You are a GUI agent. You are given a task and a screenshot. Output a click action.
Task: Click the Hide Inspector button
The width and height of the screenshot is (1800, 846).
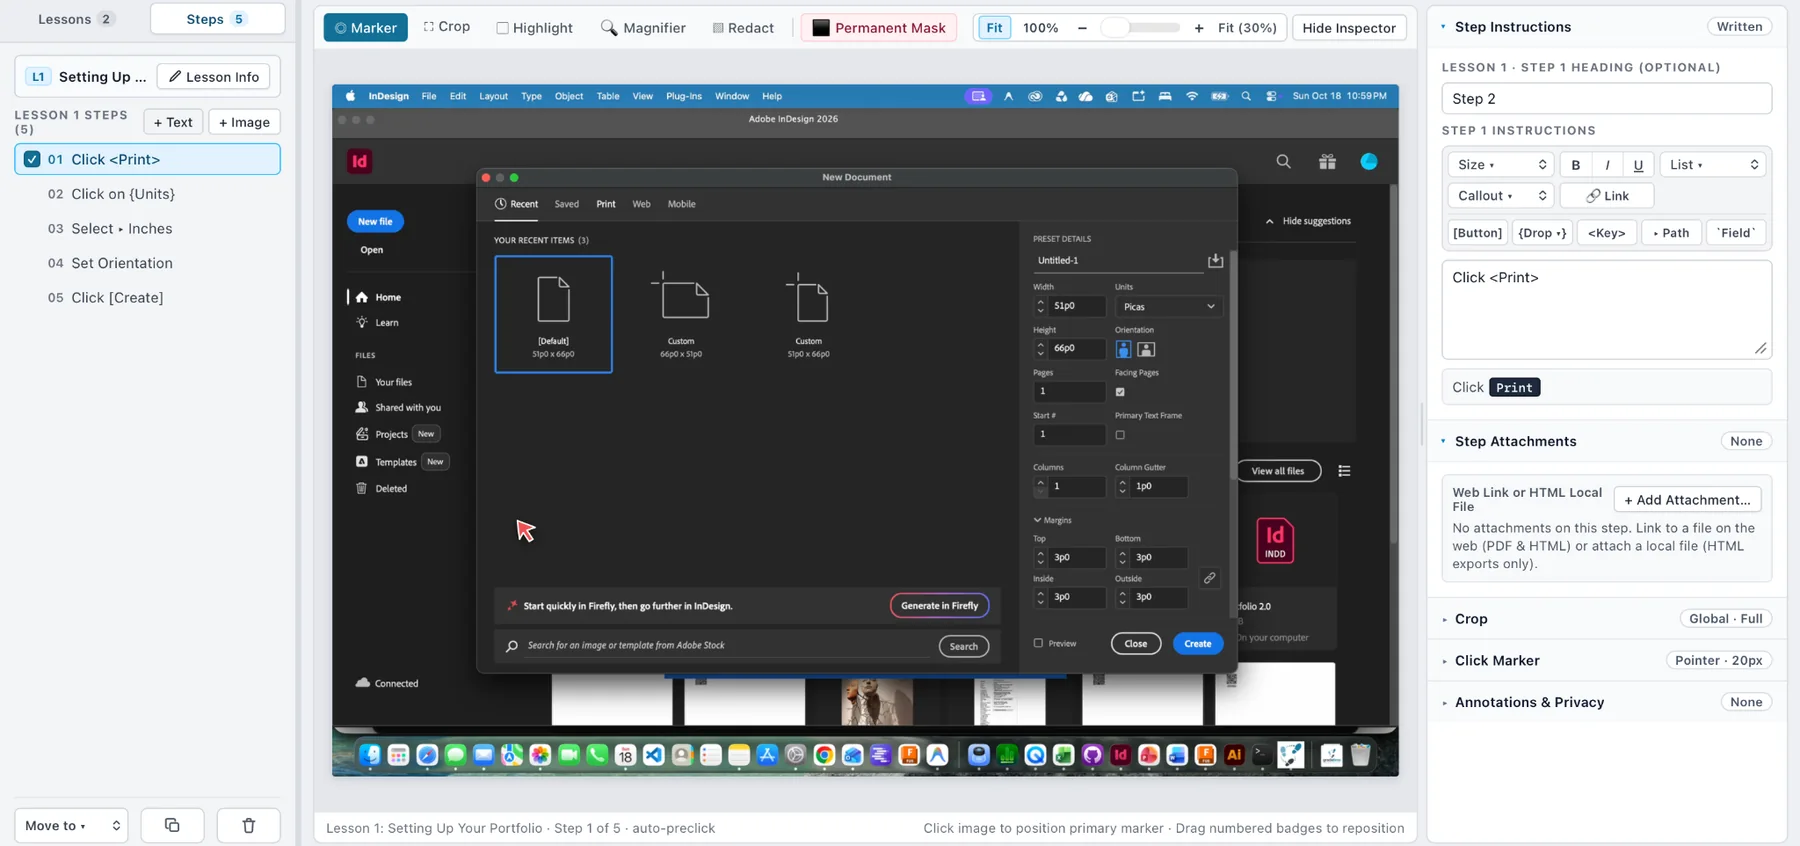pos(1349,28)
